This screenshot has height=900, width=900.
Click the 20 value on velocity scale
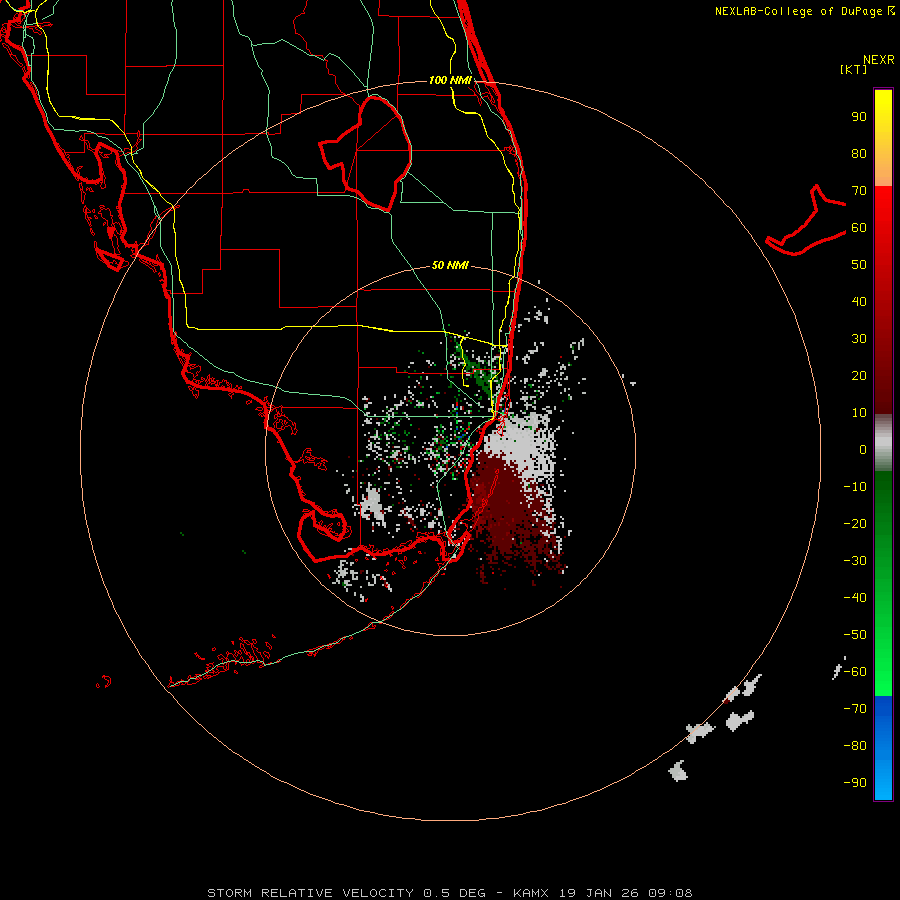859,376
